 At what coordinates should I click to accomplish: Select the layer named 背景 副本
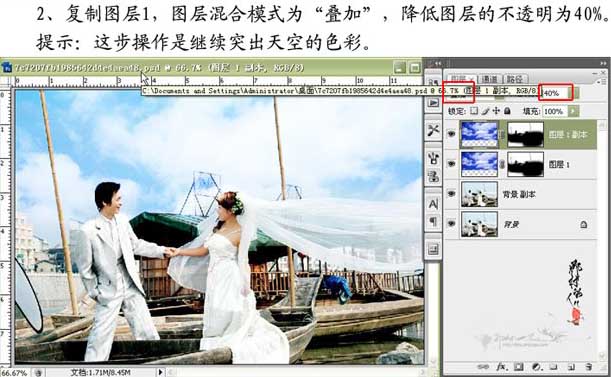point(519,194)
